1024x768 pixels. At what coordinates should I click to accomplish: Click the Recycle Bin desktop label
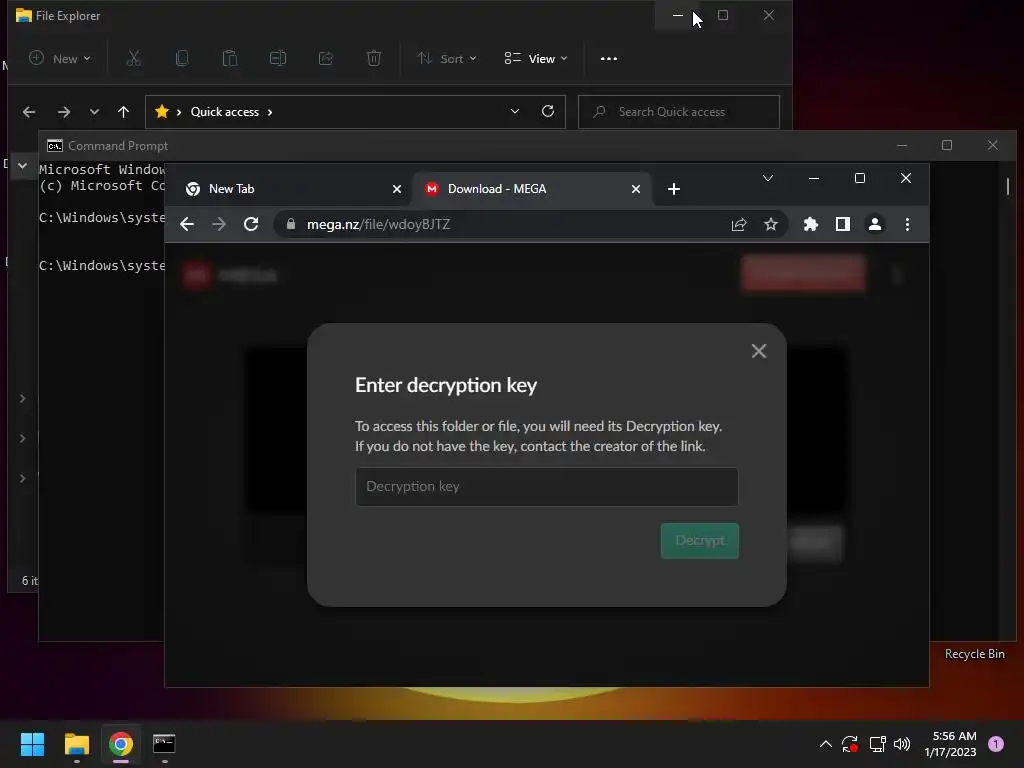[974, 654]
